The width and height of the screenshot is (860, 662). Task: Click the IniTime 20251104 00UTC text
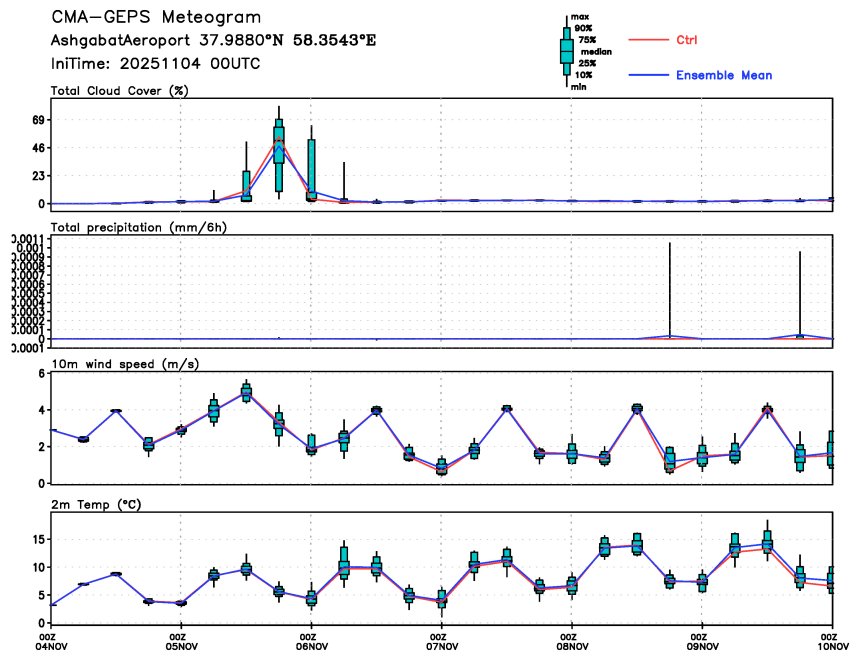coord(166,63)
